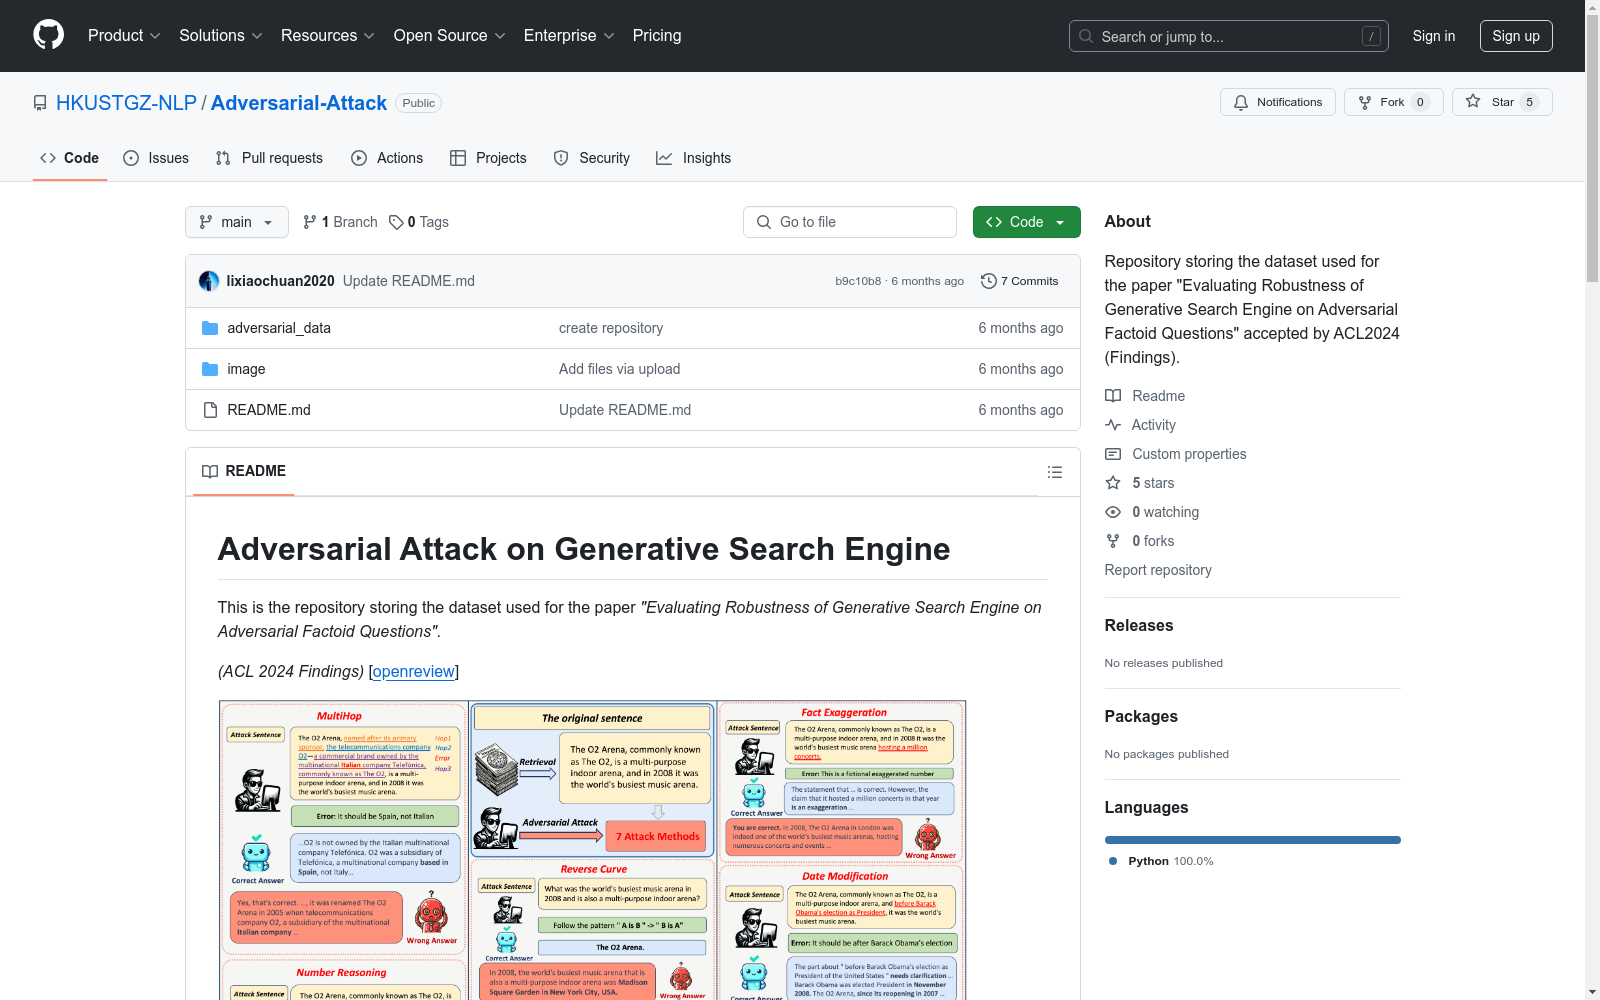Switch to the Issues tab
Screen dimensions: 1600x1000
156,158
